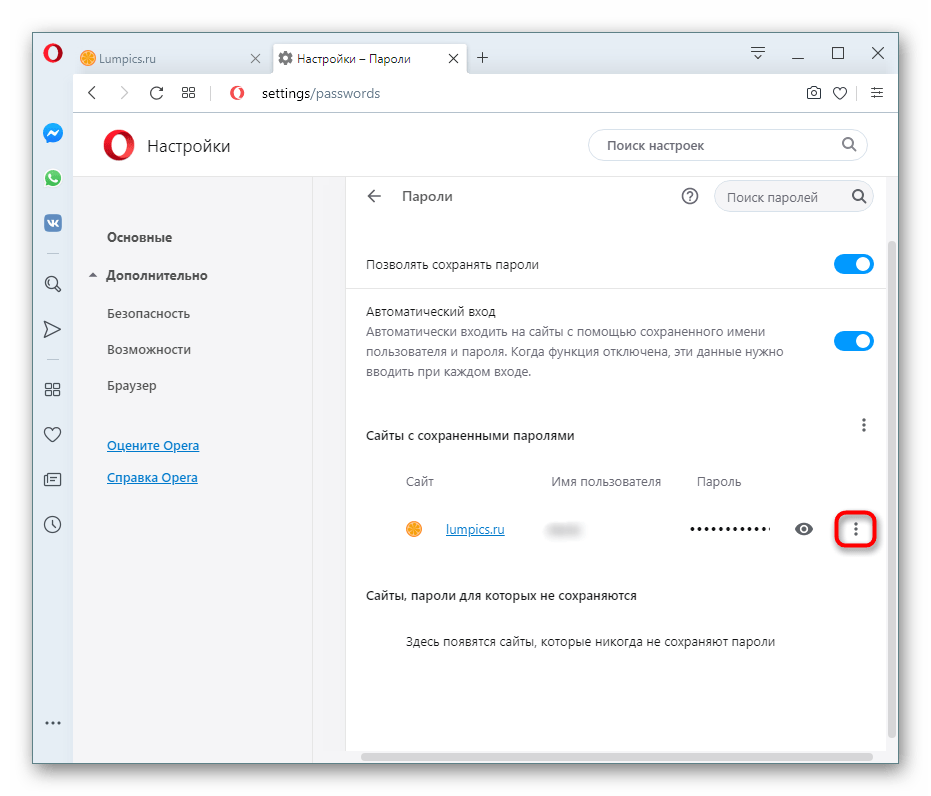The height and width of the screenshot is (796, 931).
Task: Follow the Справка Opera link
Action: tap(152, 478)
